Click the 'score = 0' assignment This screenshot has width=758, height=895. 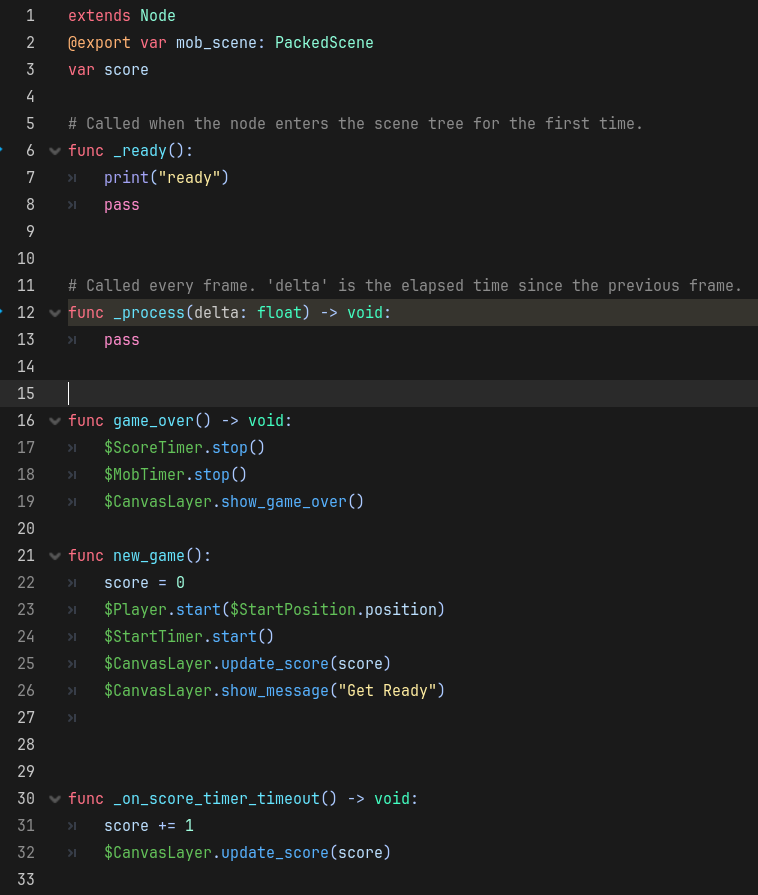coord(144,583)
